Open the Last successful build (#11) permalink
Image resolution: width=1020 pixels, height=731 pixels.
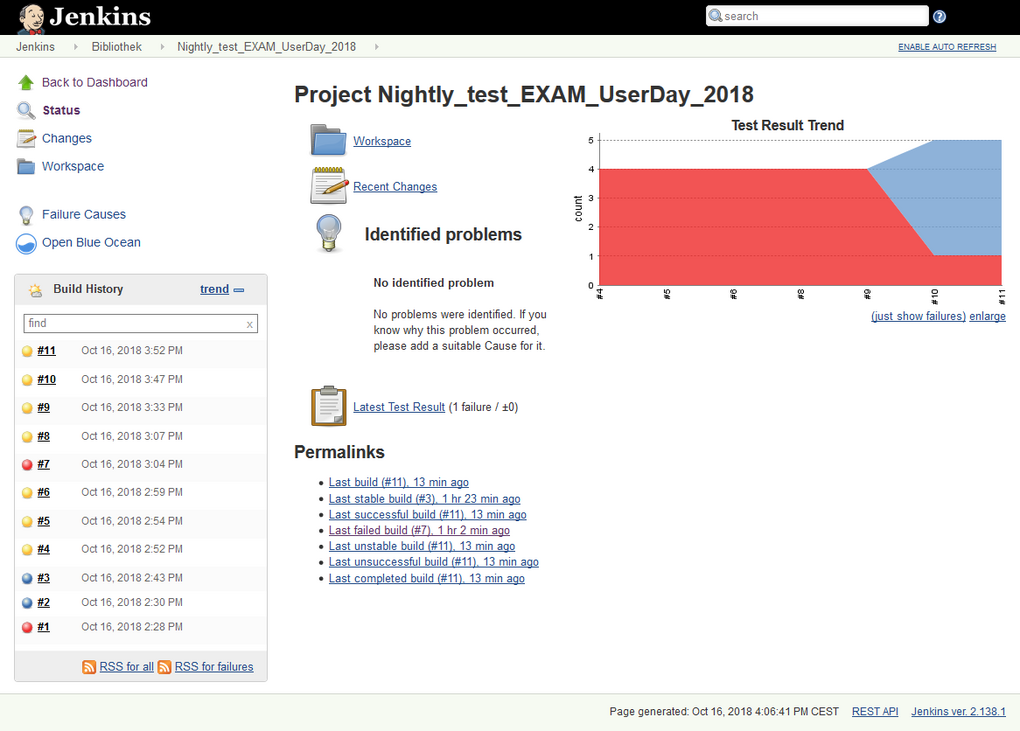[427, 514]
